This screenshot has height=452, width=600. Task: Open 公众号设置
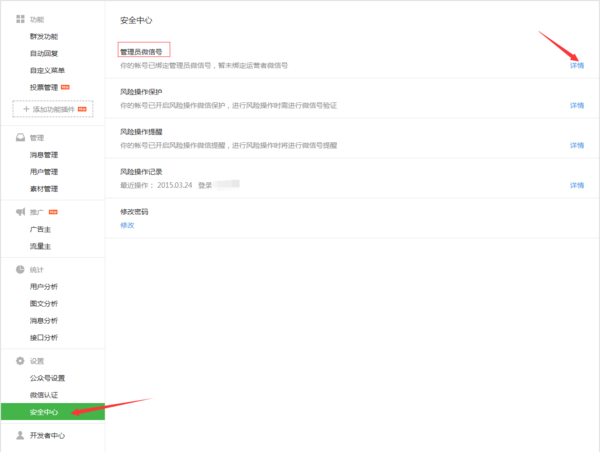click(x=47, y=378)
